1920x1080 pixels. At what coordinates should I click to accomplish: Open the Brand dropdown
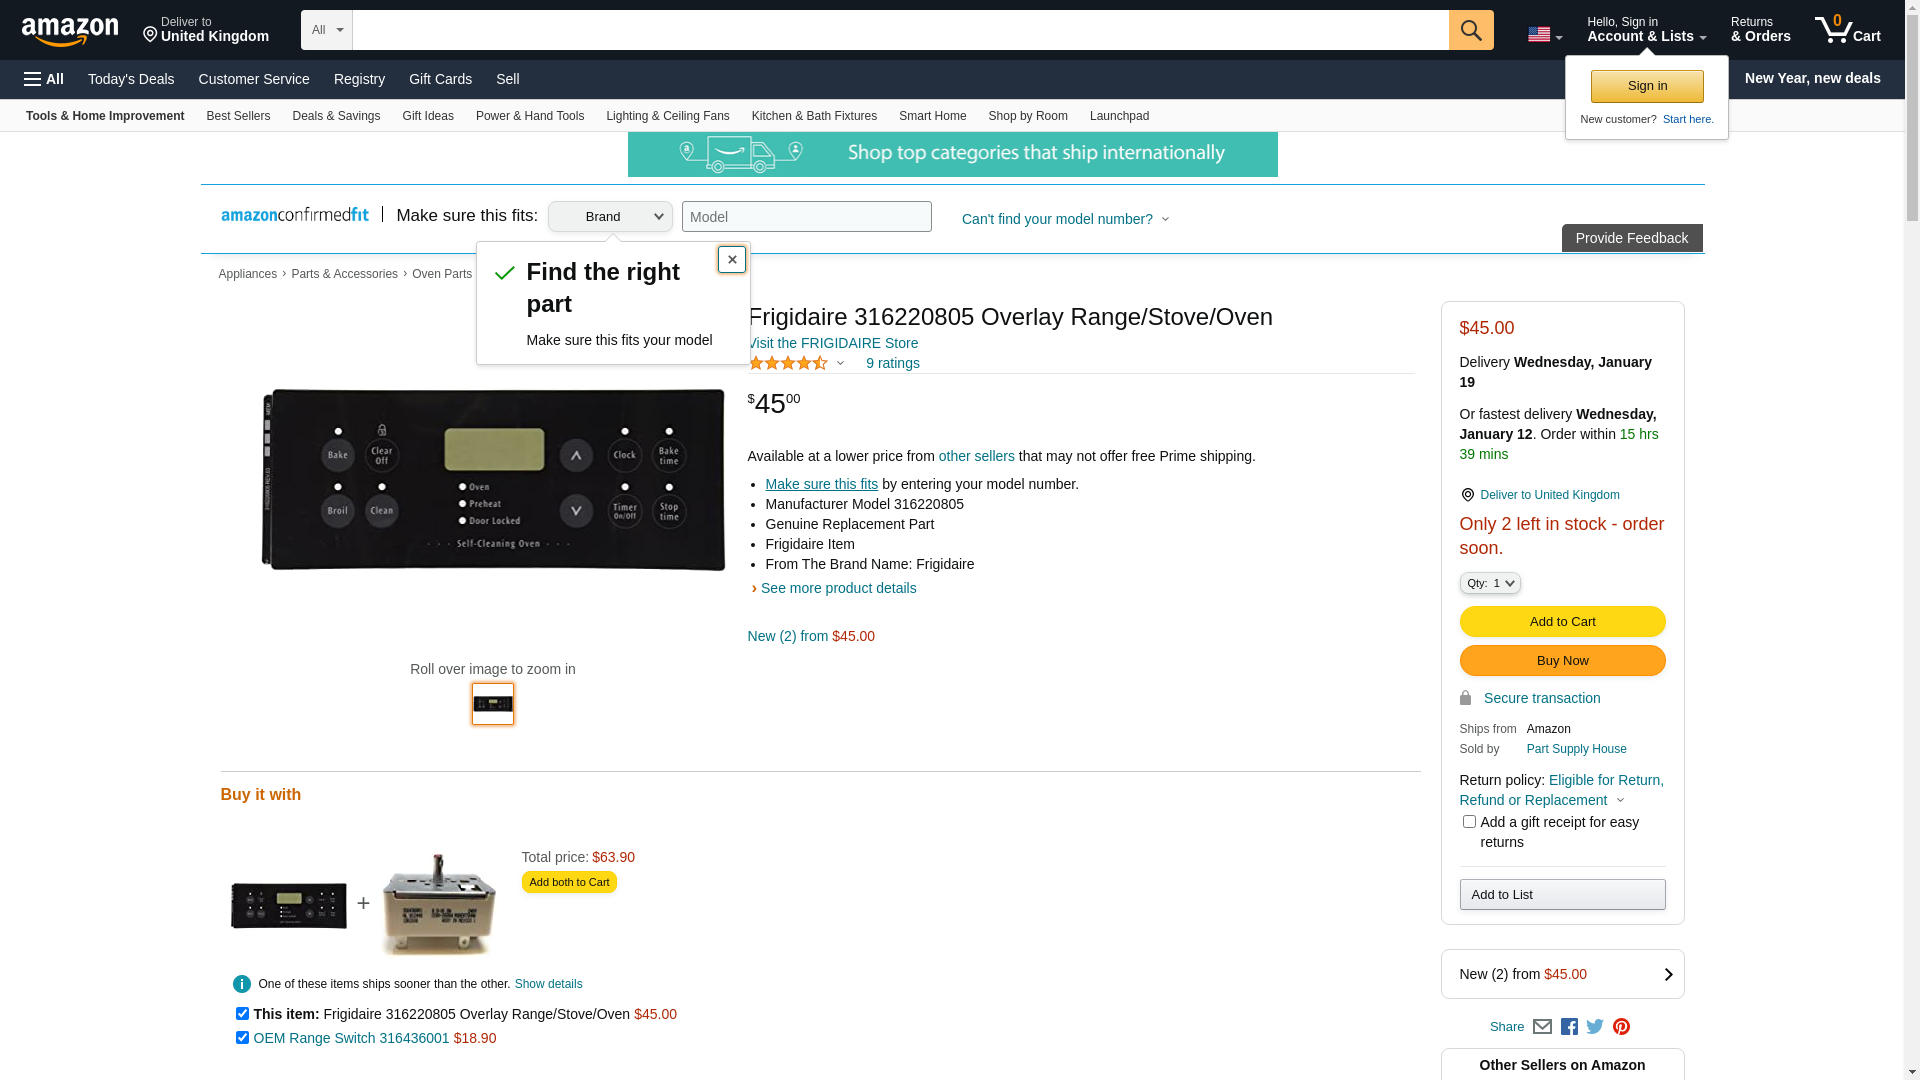[x=610, y=217]
